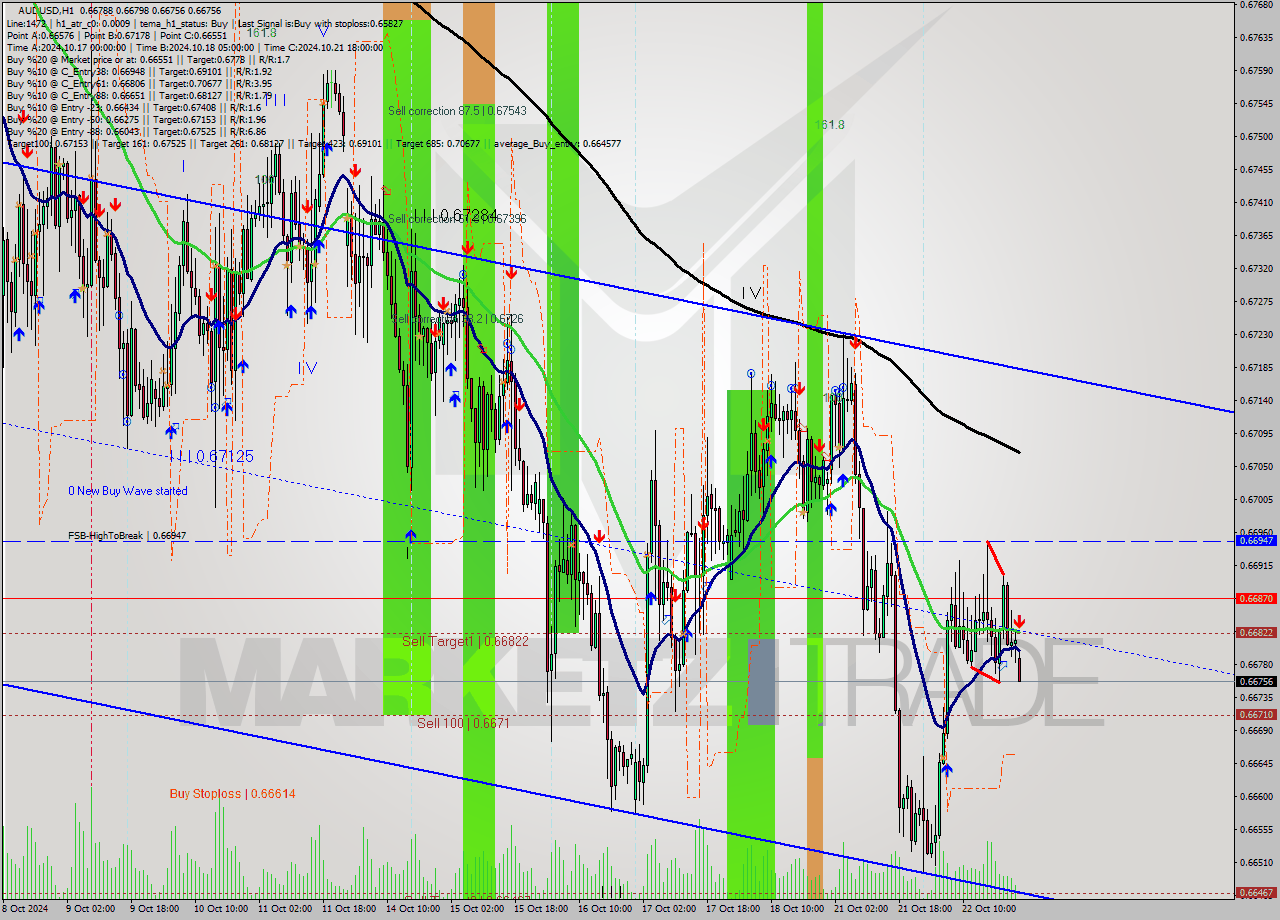Click the 0.67680 price axis value
Image resolution: width=1280 pixels, height=920 pixels.
point(1256,5)
